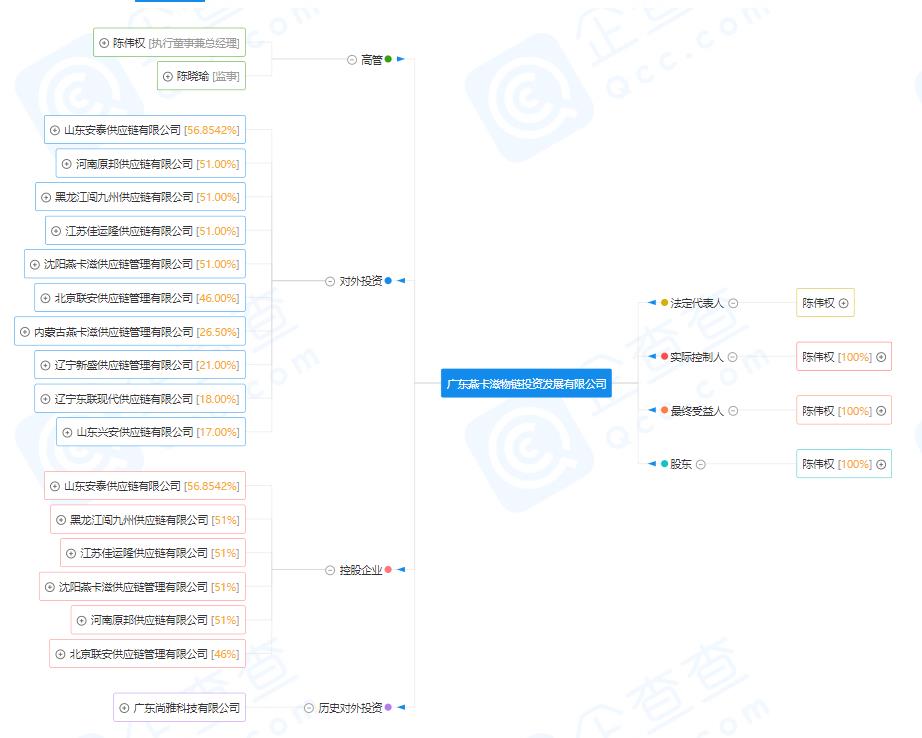Expand the 陈伟权 executive director node plus icon

coord(104,43)
